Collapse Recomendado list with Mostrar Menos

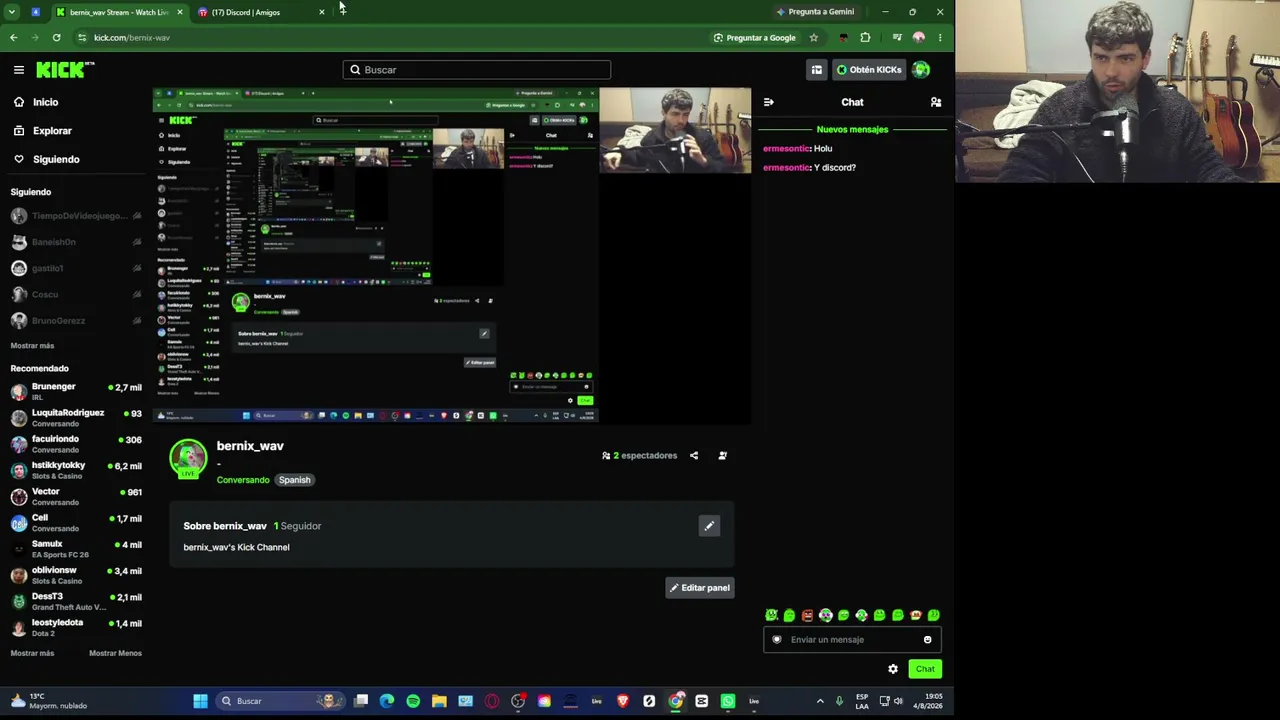[x=115, y=653]
